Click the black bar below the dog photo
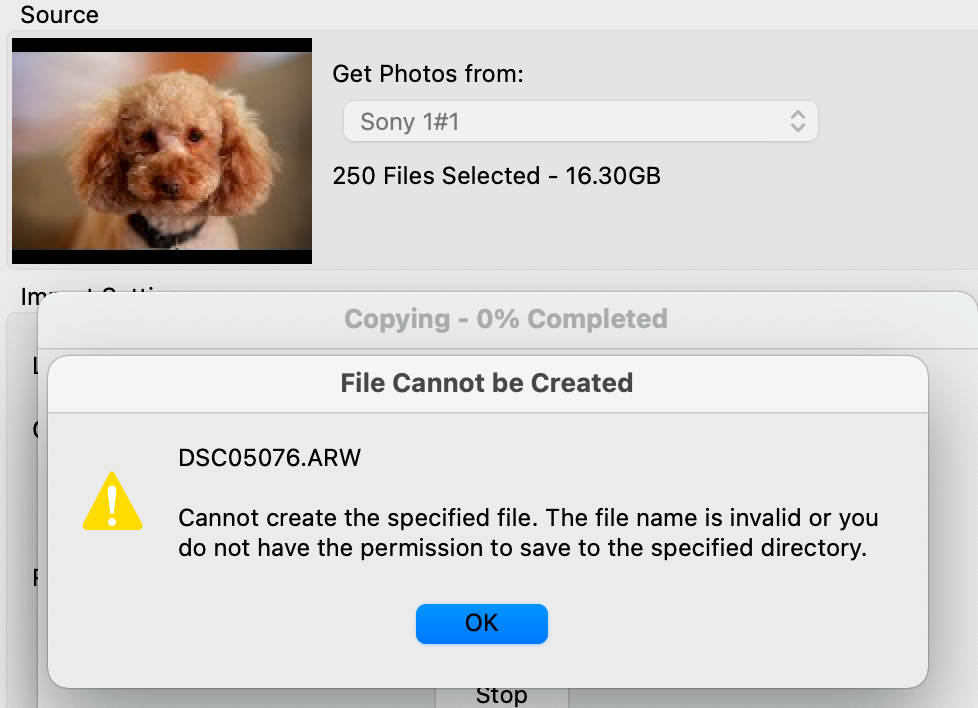This screenshot has height=708, width=978. click(x=162, y=257)
